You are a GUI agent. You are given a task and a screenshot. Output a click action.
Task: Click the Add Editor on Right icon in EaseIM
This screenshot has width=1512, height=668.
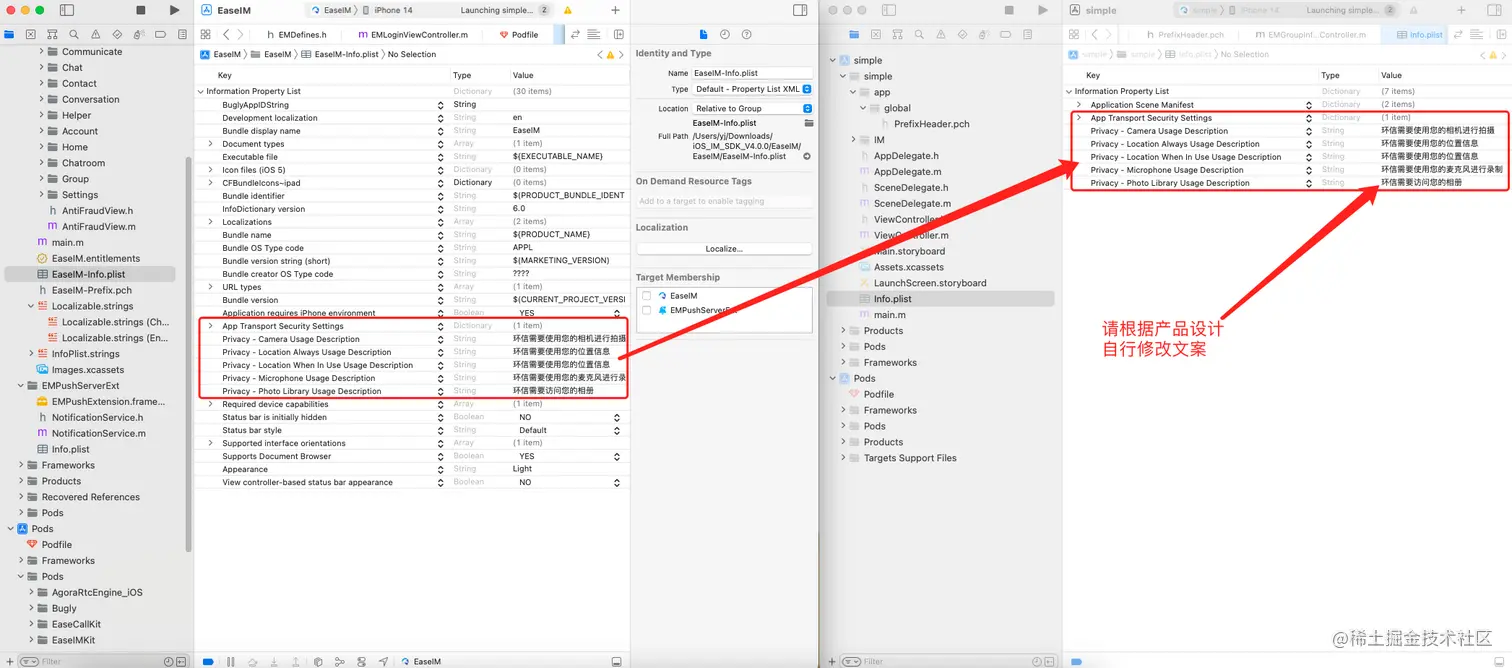point(617,34)
